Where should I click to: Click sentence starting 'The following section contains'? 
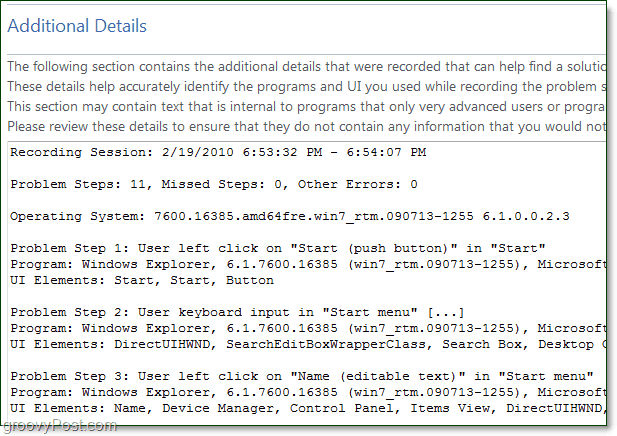point(307,67)
